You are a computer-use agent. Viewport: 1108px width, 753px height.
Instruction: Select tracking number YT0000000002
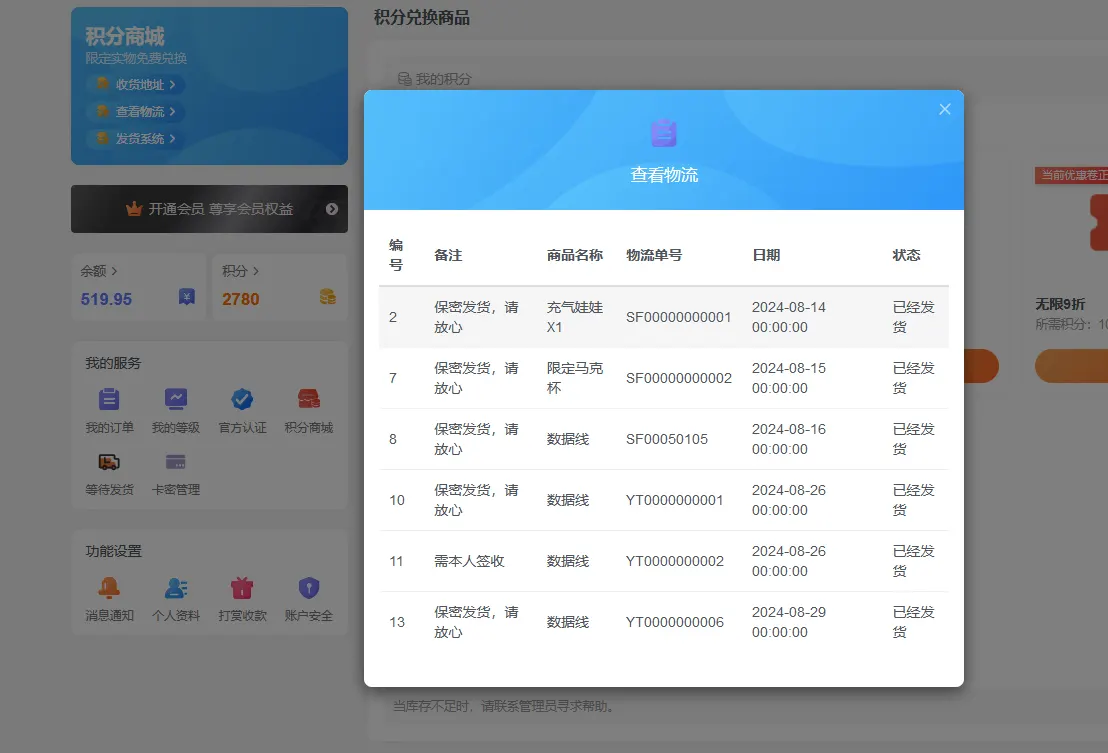675,561
